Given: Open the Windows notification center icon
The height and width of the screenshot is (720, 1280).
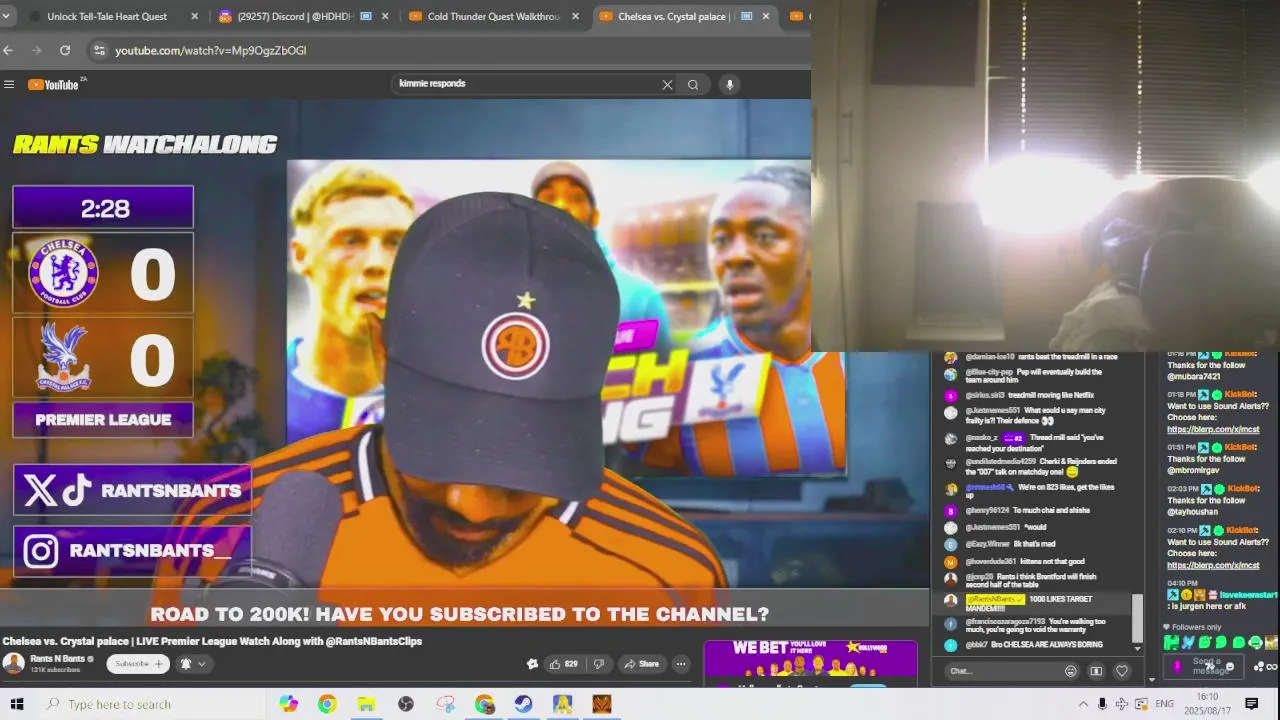Looking at the screenshot, I should 1252,704.
